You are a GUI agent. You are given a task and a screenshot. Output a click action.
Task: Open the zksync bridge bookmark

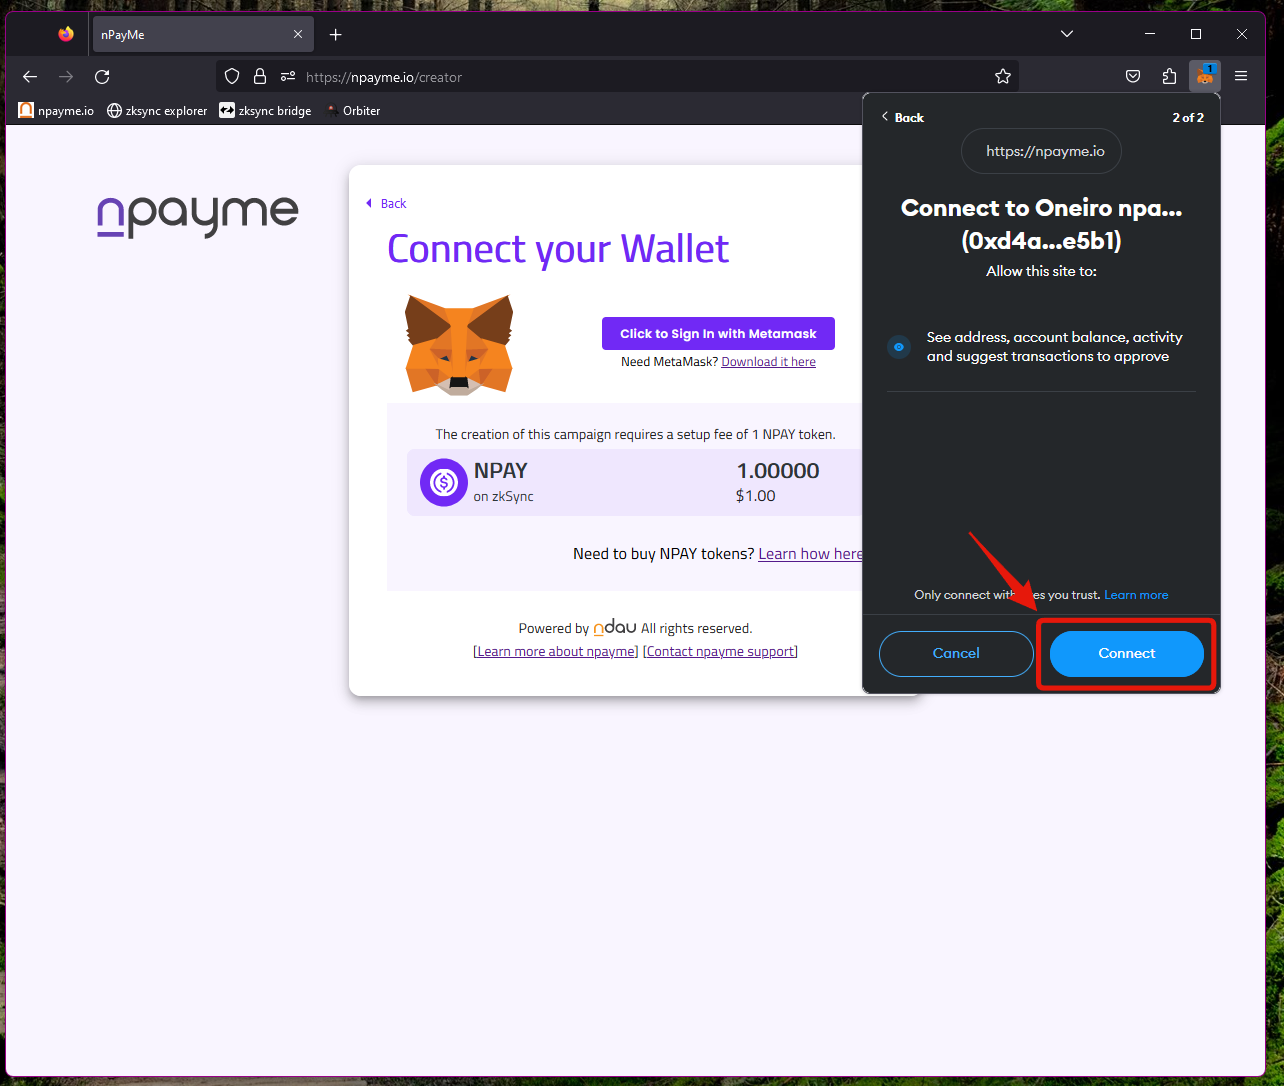click(265, 110)
